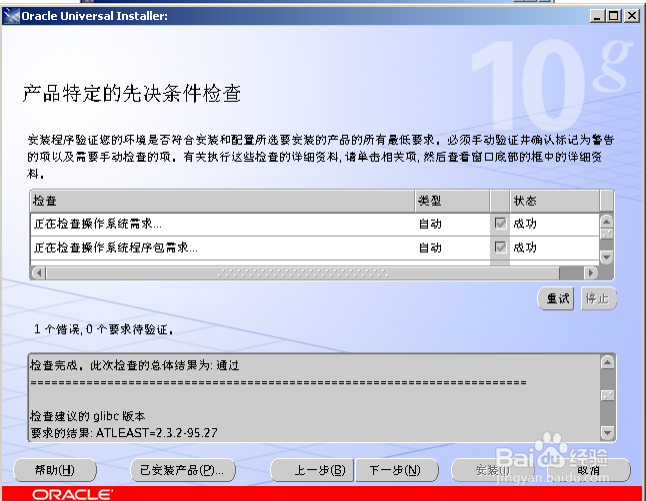Minimize the Oracle Universal Installer window
This screenshot has width=646, height=501.
597,16
